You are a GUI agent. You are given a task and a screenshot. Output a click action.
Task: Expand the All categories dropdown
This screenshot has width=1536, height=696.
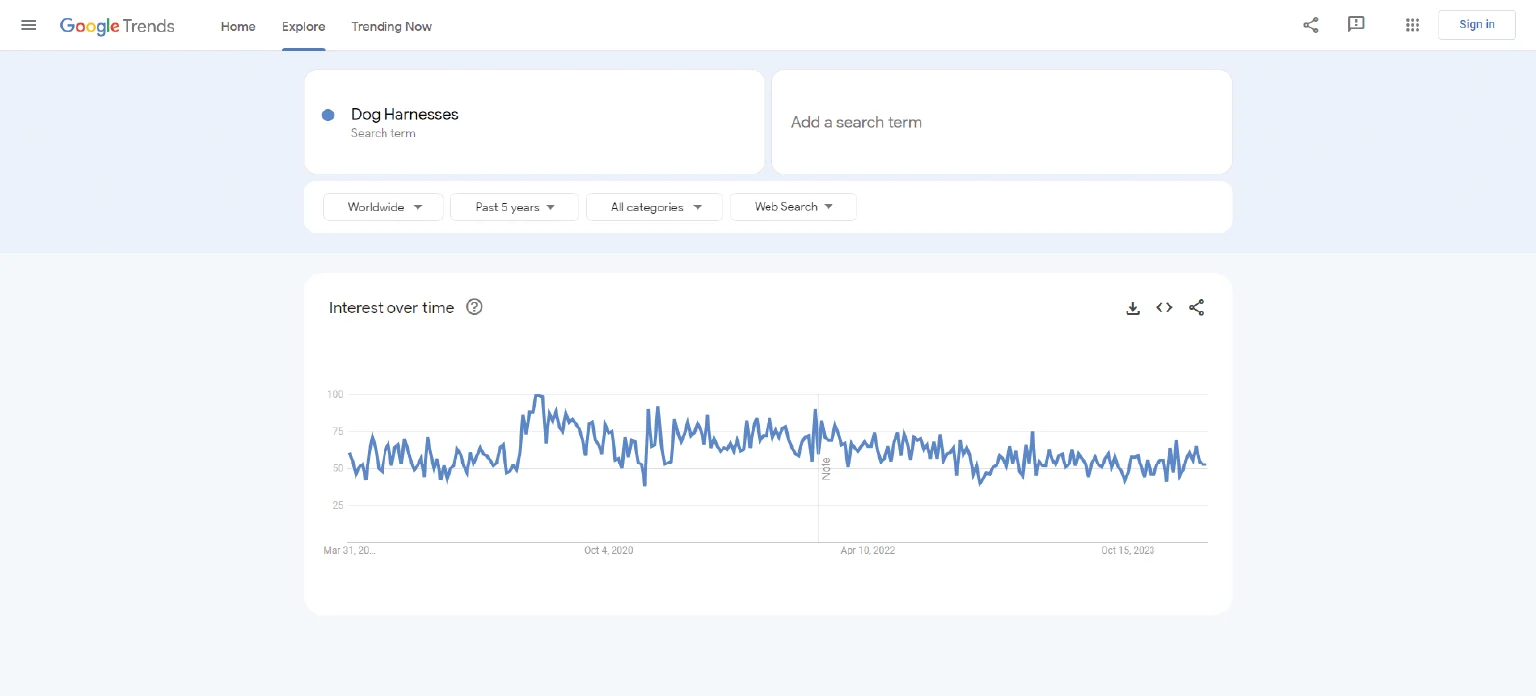(655, 207)
